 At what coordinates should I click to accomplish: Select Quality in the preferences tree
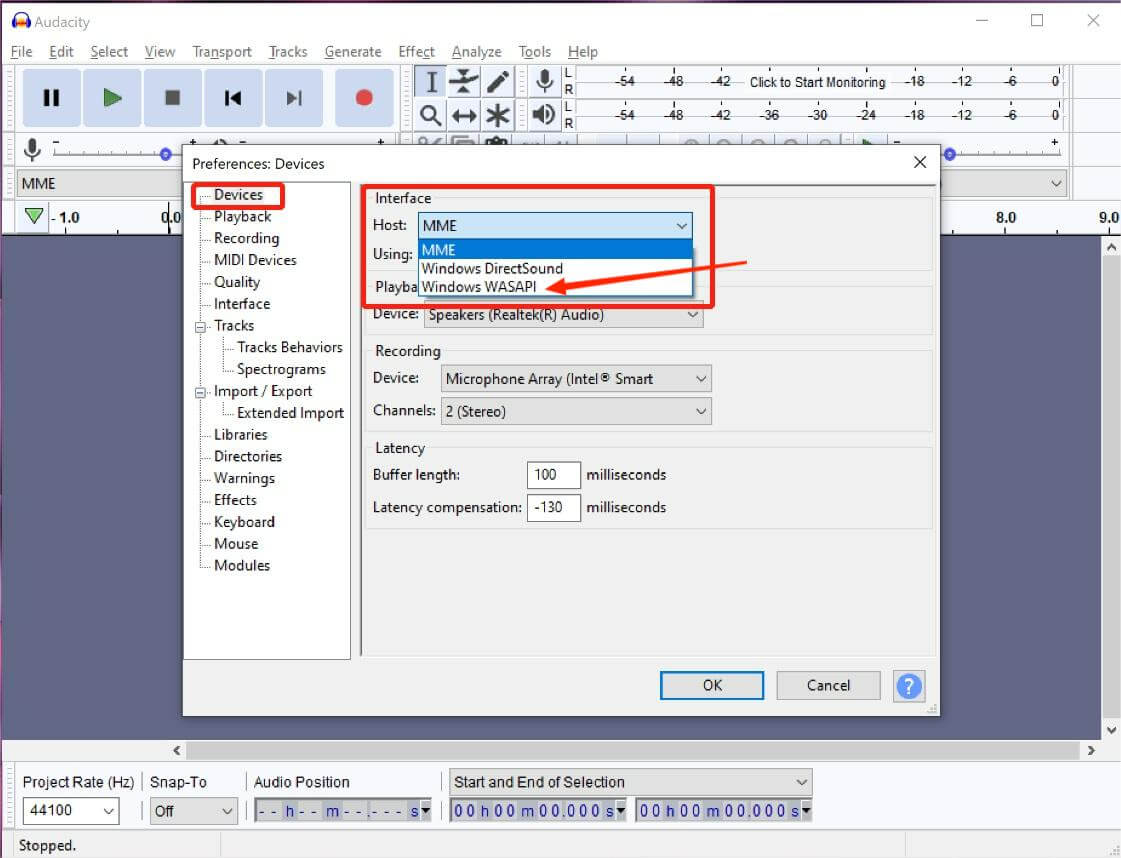pos(237,282)
